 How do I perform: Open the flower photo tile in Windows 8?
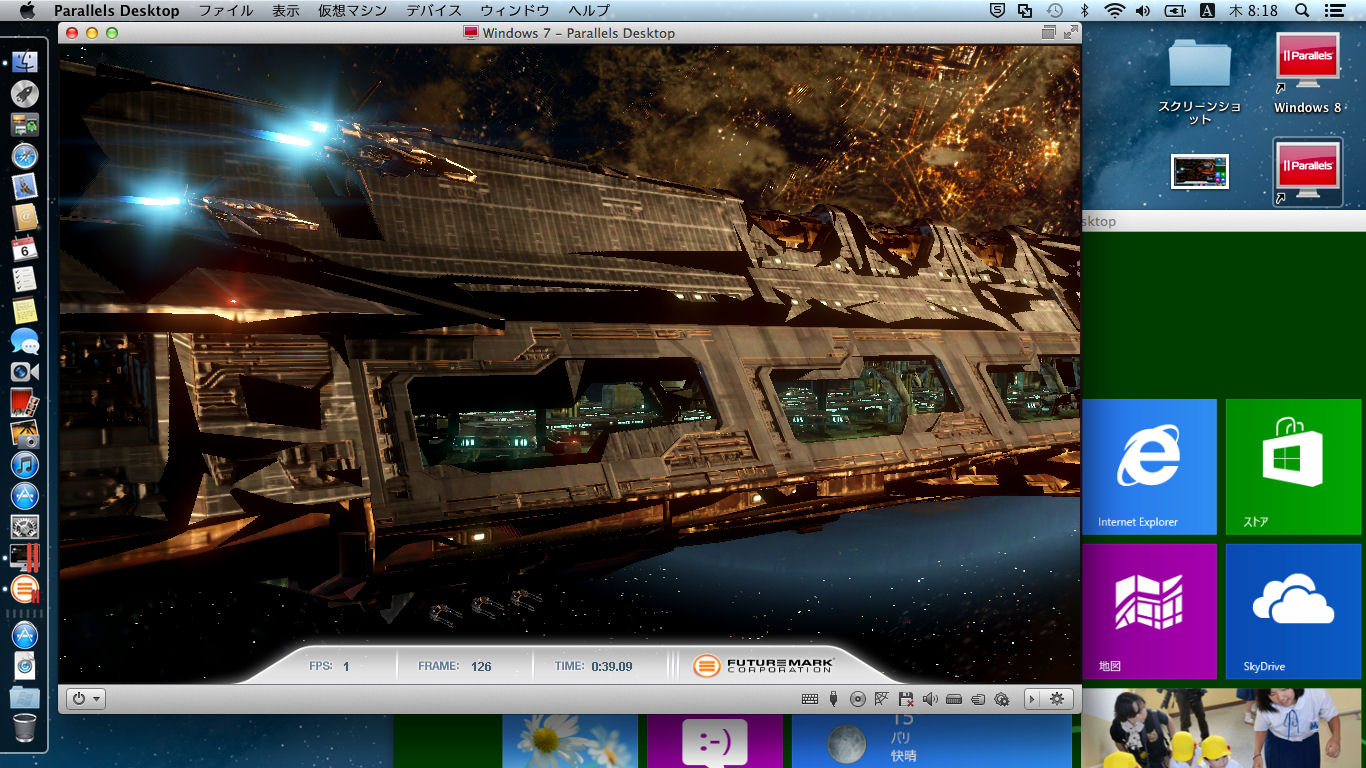[570, 741]
